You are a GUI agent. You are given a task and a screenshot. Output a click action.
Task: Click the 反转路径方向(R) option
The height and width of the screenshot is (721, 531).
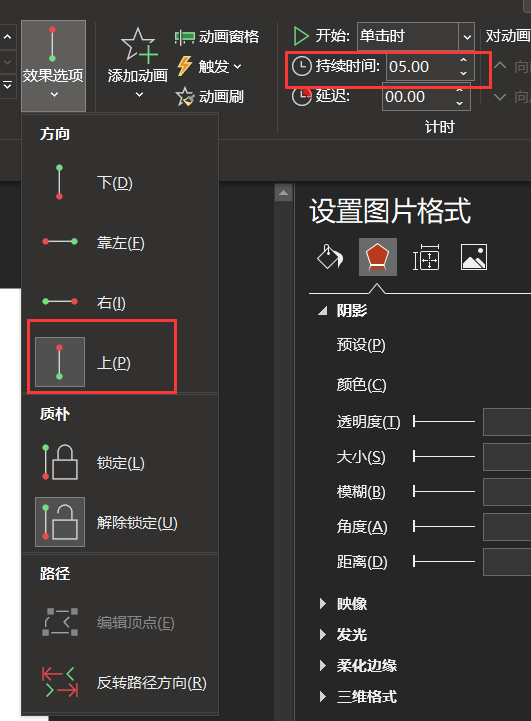click(x=120, y=682)
